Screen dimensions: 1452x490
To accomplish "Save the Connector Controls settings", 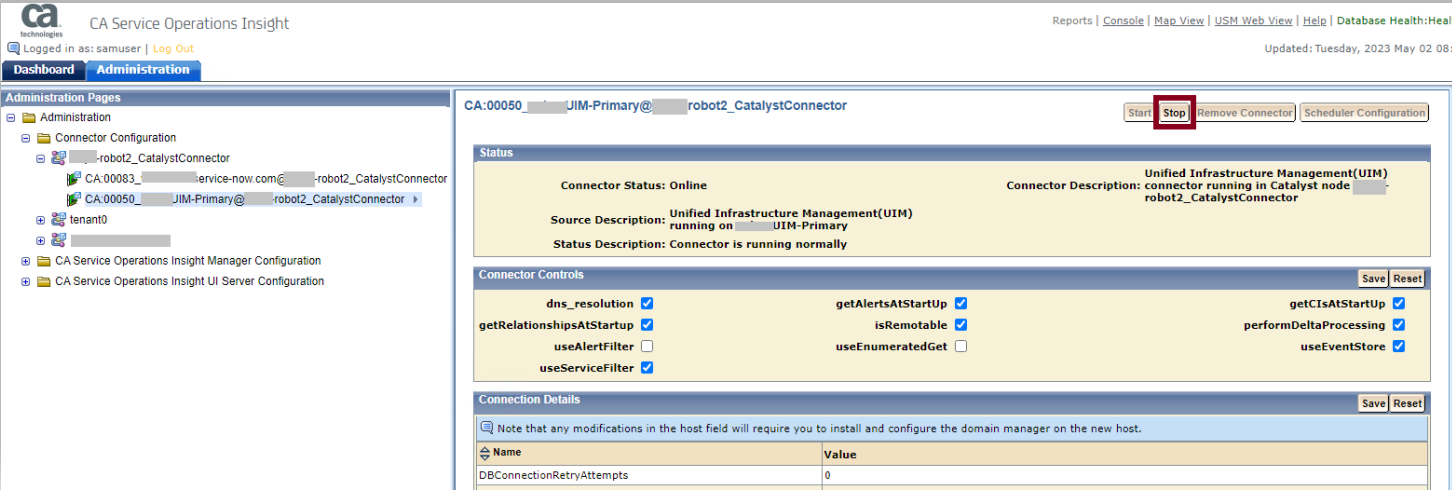I will pos(1373,278).
